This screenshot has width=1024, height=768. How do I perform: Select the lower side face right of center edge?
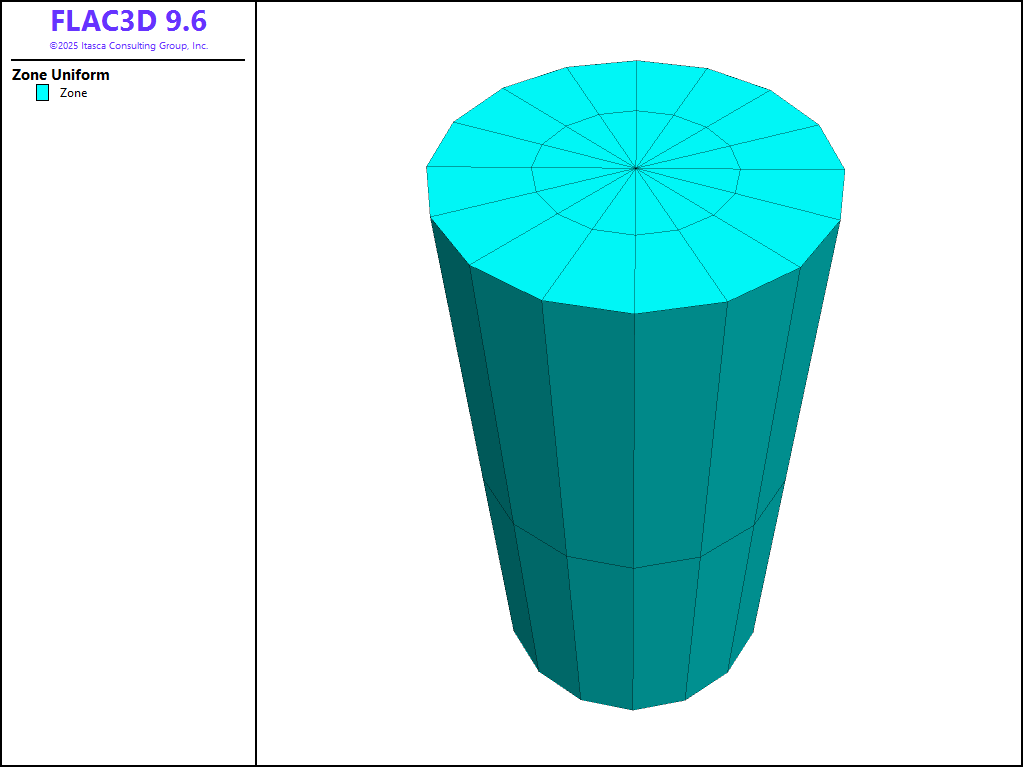pos(662,630)
